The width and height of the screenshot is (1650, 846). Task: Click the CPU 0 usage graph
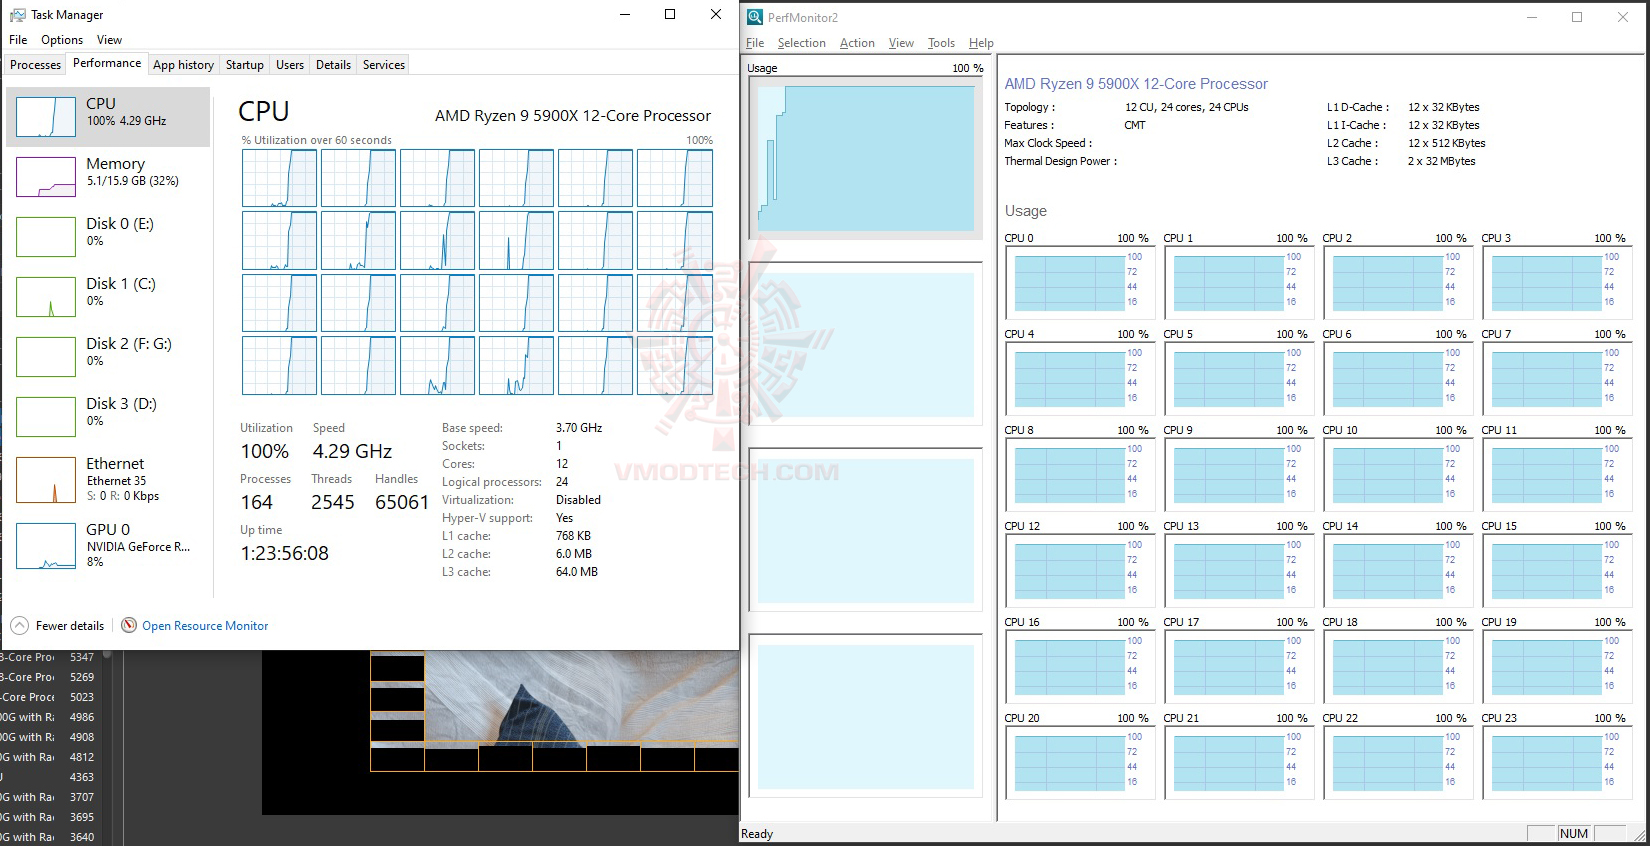click(x=1080, y=282)
